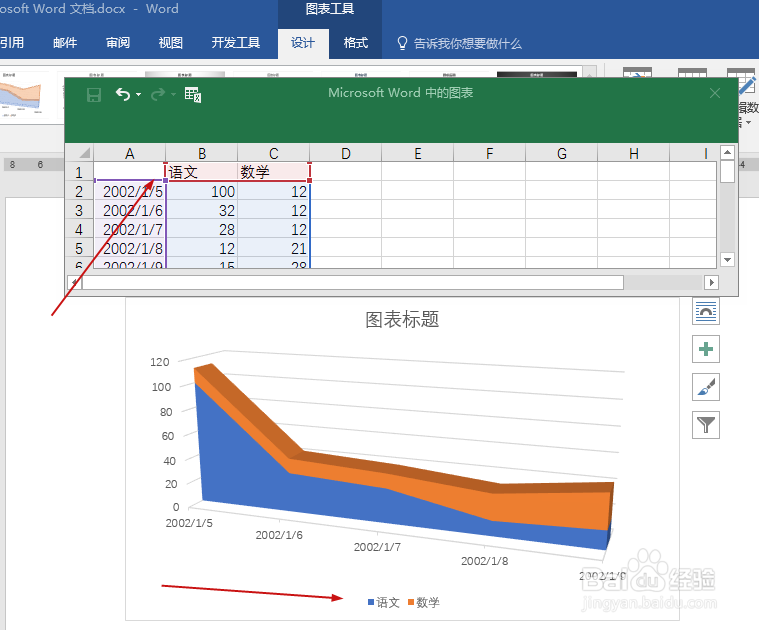Image resolution: width=759 pixels, height=630 pixels.
Task: Open the 视图 tab
Action: coord(170,43)
